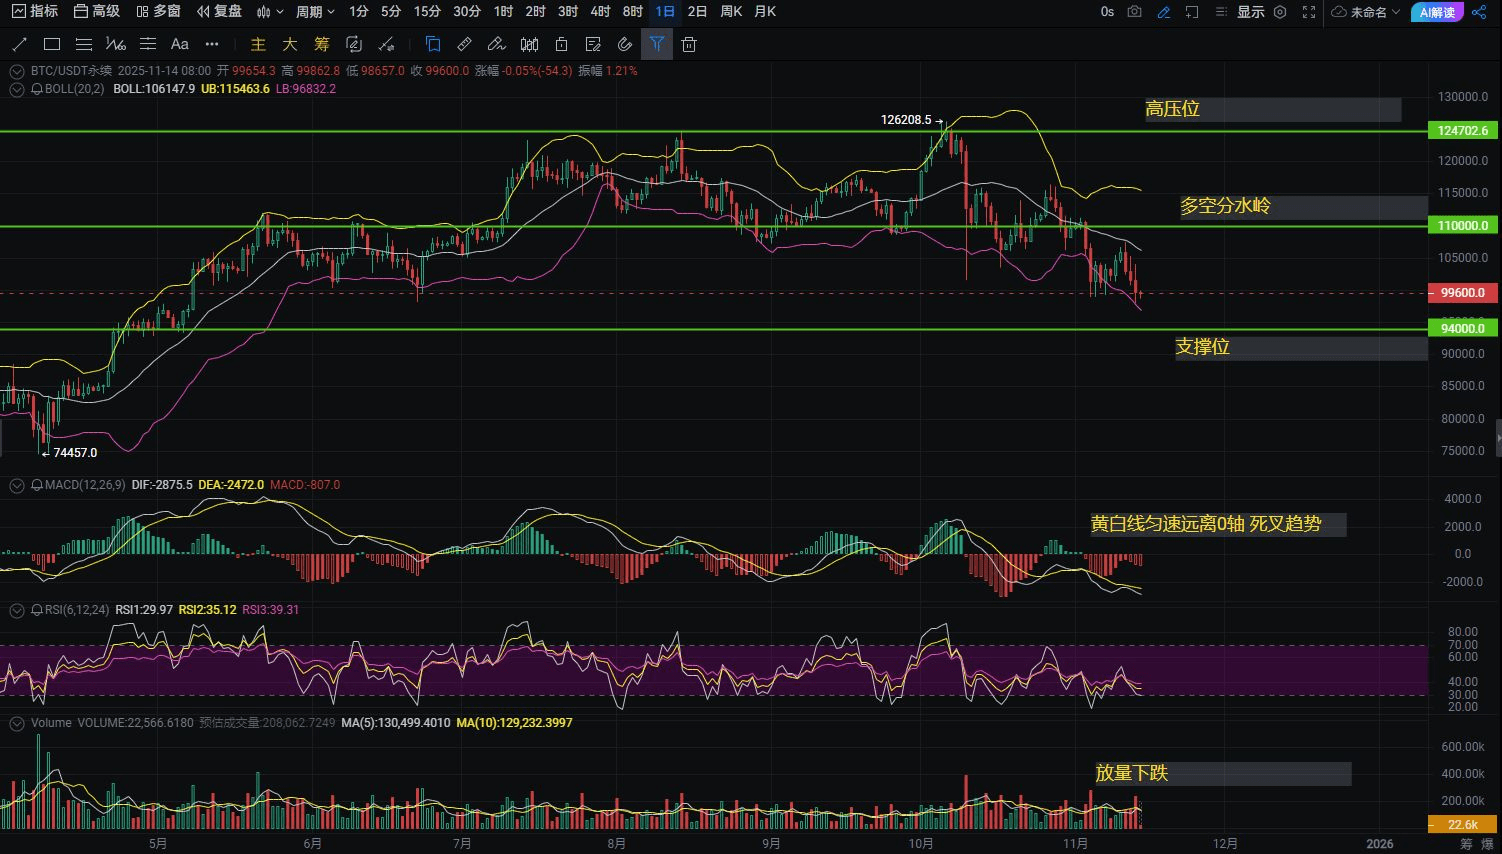Pick the Aa text annotation tool
1502x854 pixels.
180,44
